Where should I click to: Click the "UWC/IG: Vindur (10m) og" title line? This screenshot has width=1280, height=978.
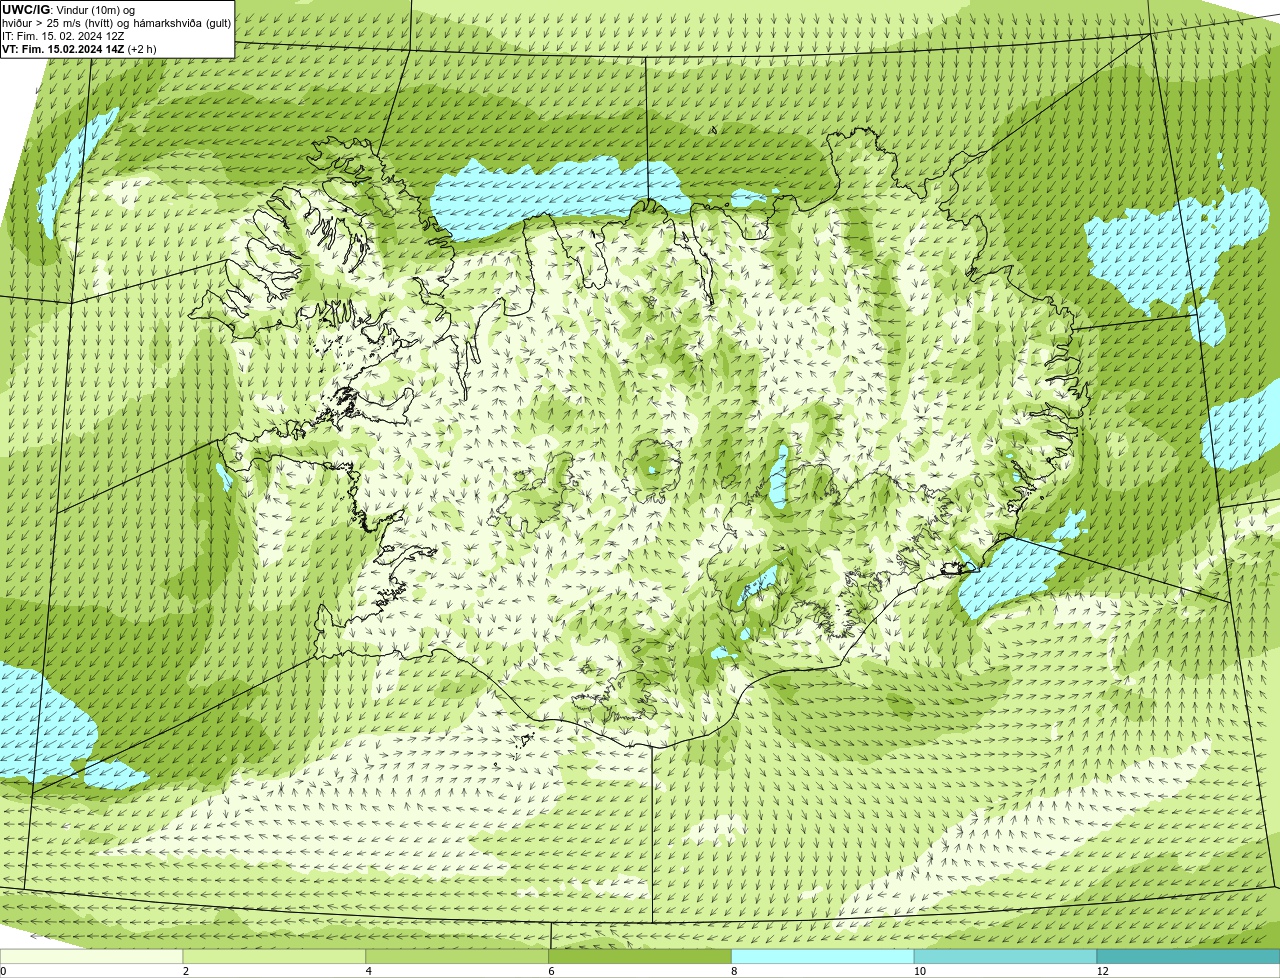click(68, 9)
